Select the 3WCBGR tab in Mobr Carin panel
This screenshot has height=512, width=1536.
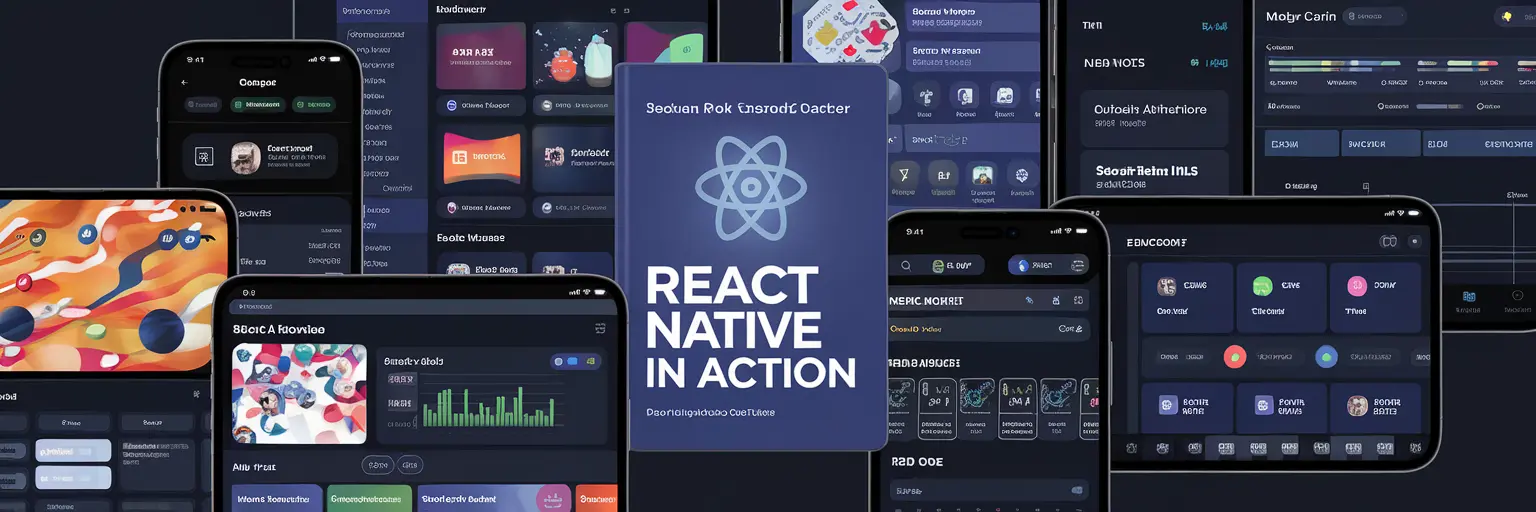[x=1380, y=143]
